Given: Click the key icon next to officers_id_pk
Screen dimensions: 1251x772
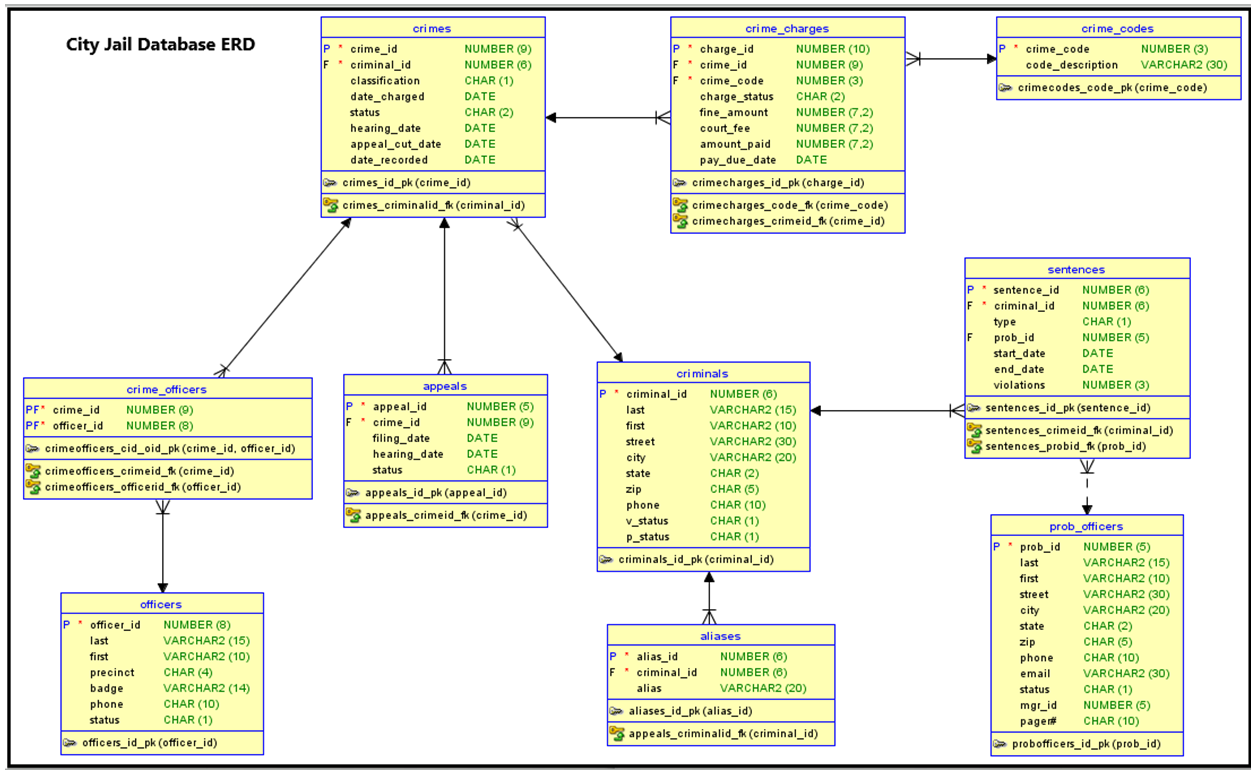Looking at the screenshot, I should pyautogui.click(x=69, y=743).
